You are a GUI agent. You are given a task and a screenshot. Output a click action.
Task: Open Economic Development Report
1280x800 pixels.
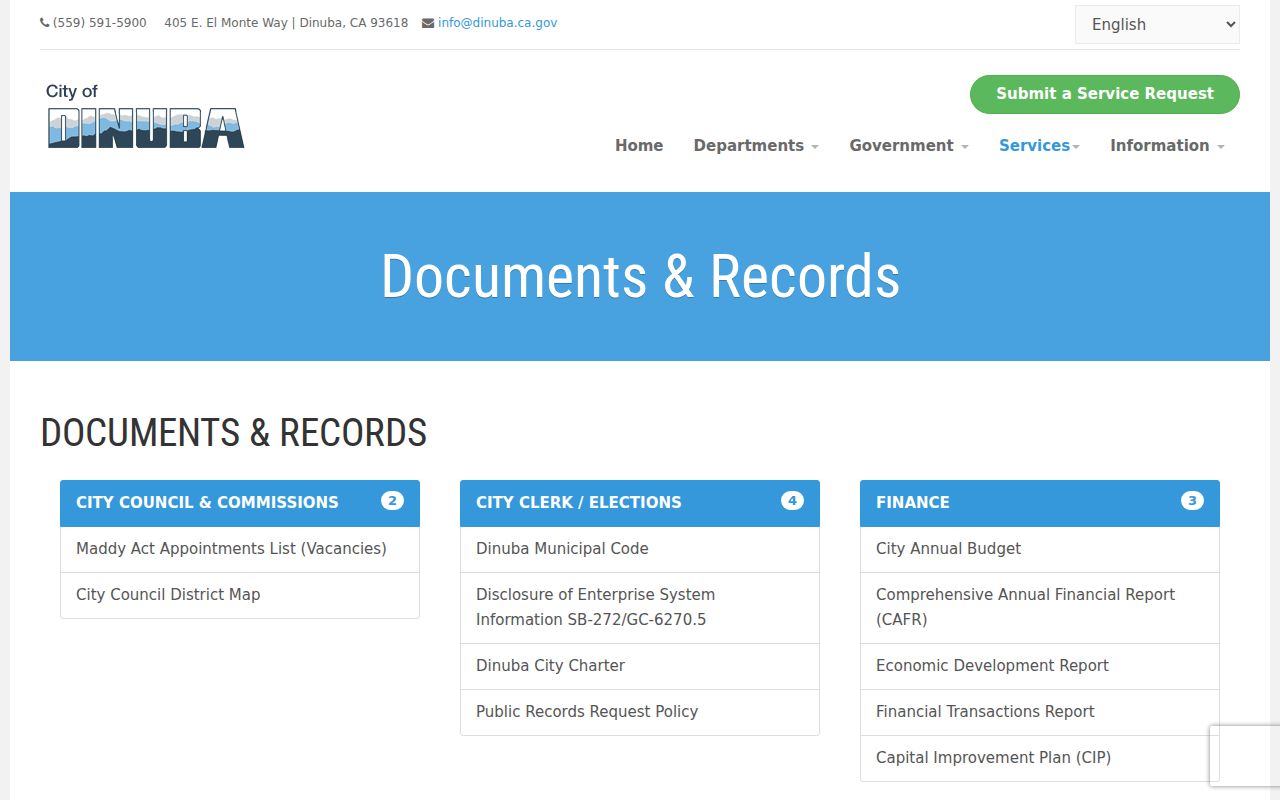1040,666
